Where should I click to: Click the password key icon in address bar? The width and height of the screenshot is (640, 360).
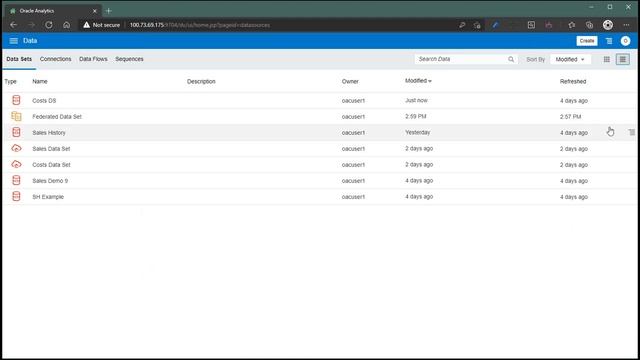[462, 25]
